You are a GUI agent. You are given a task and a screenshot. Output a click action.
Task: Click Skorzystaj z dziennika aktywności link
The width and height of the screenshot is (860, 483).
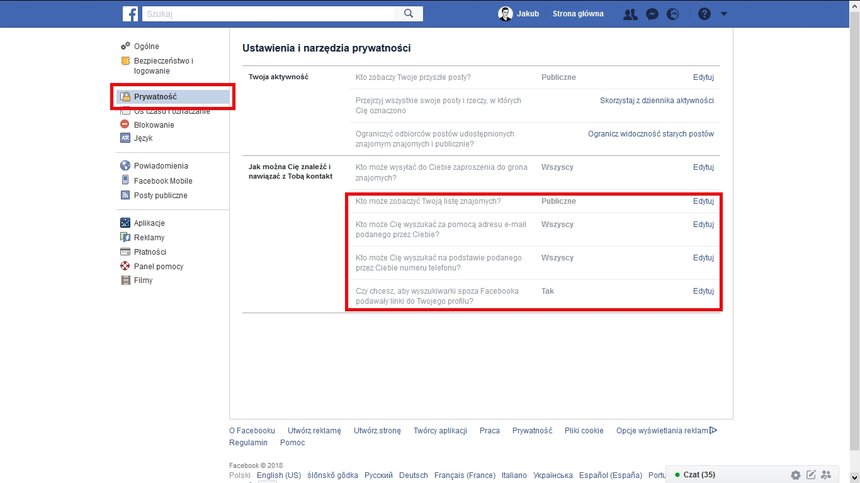click(x=657, y=100)
